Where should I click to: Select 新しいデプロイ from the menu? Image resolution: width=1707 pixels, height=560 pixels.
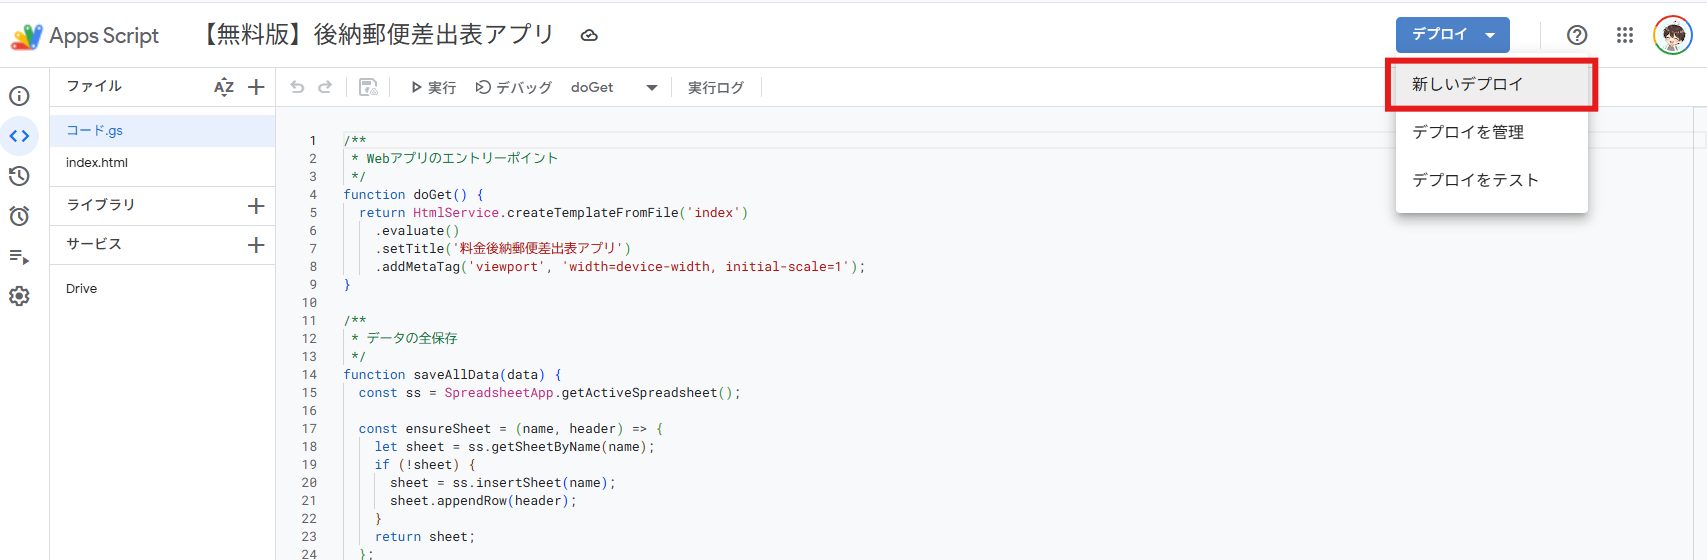coord(1490,85)
